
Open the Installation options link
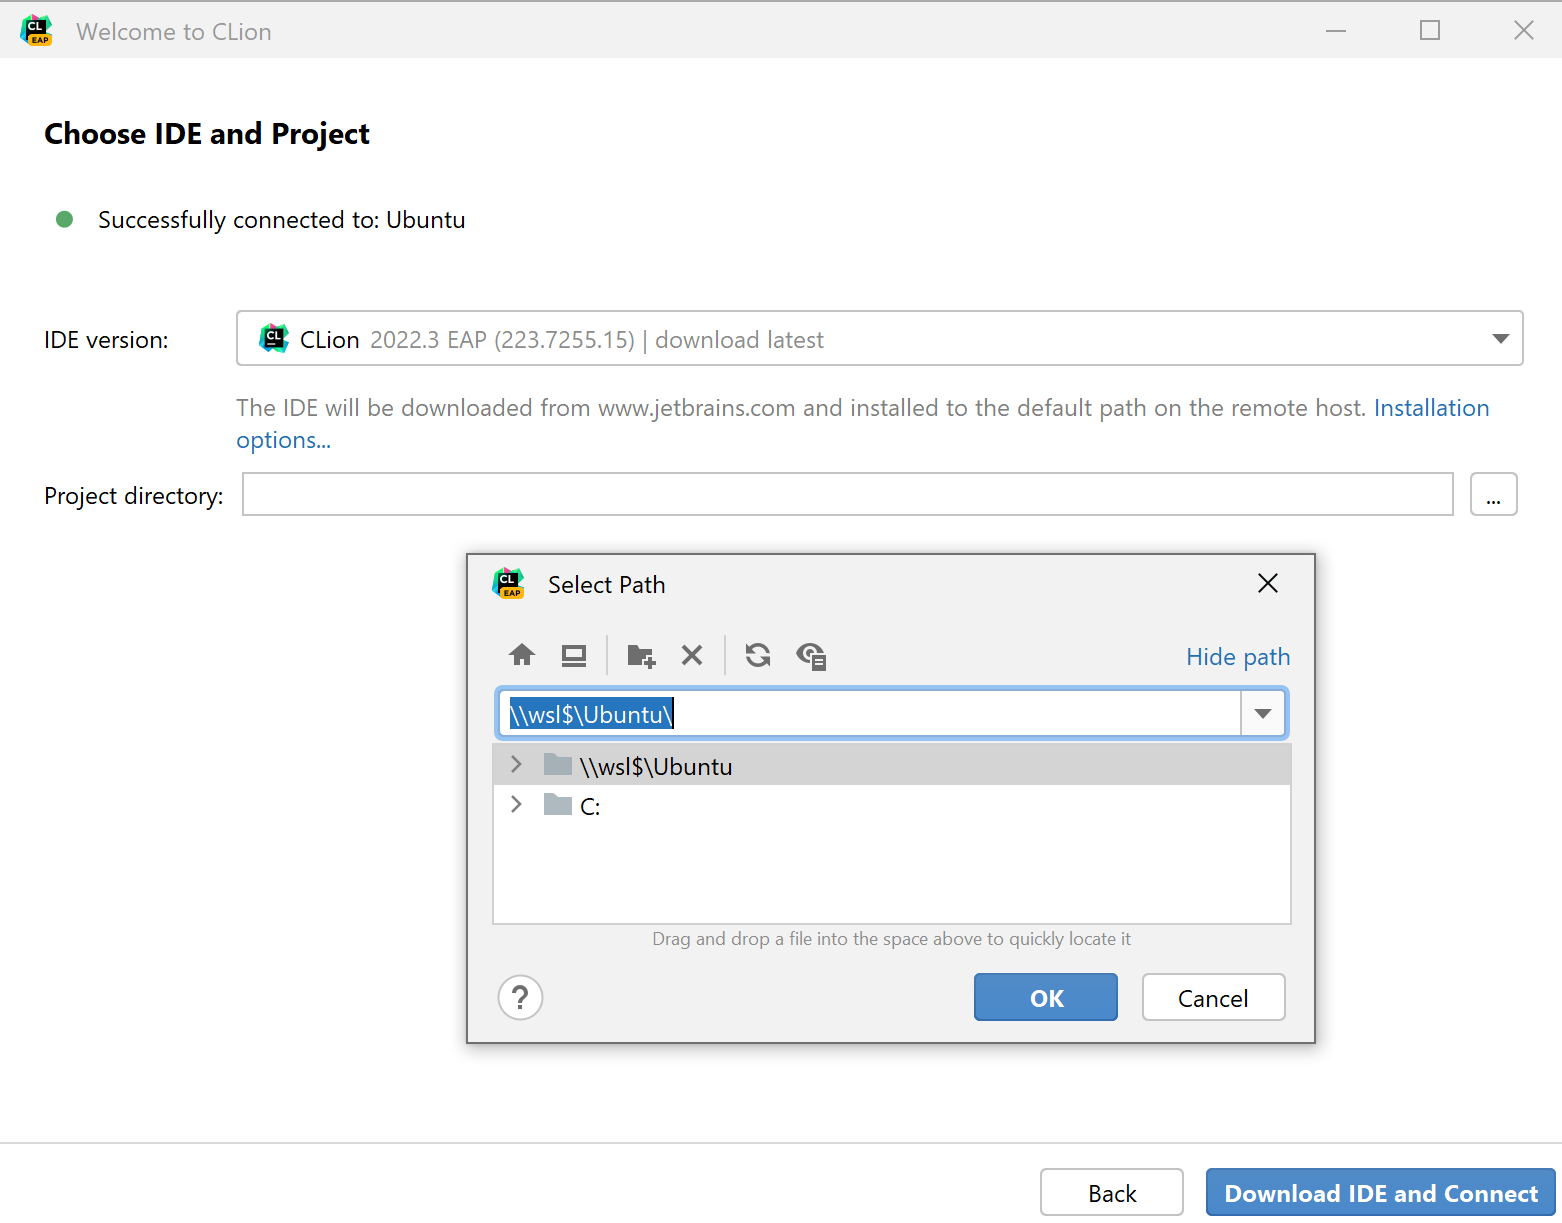pyautogui.click(x=1431, y=407)
